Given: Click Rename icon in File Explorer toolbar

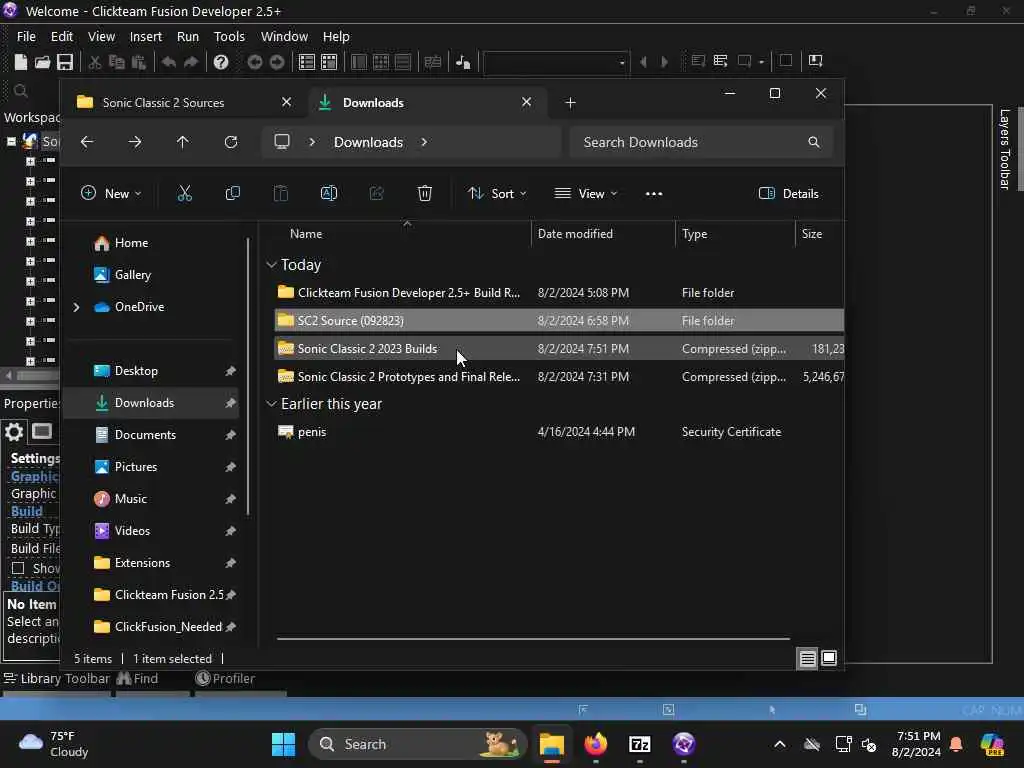Looking at the screenshot, I should click(x=328, y=193).
